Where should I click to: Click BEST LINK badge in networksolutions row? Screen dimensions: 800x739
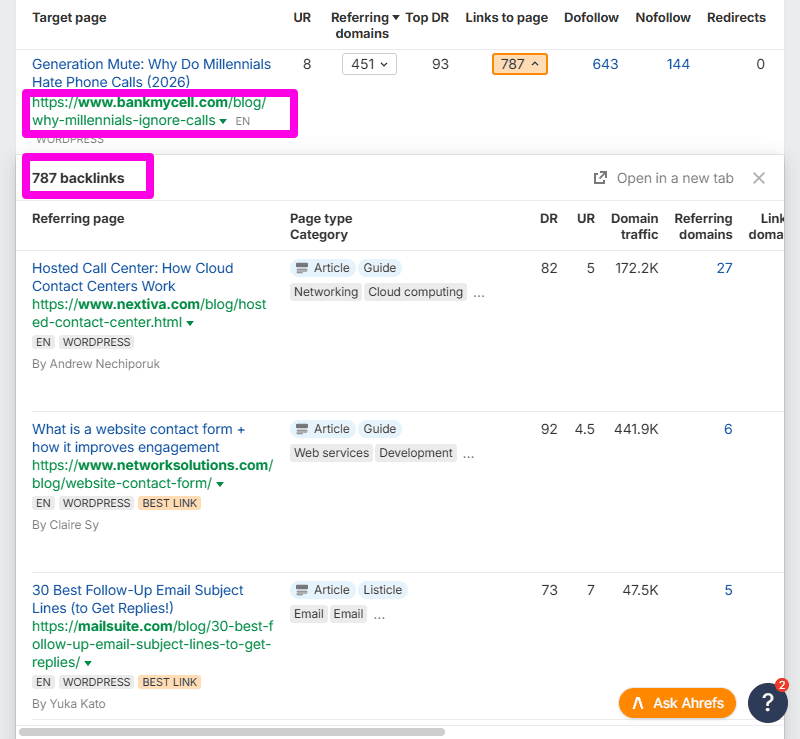169,503
